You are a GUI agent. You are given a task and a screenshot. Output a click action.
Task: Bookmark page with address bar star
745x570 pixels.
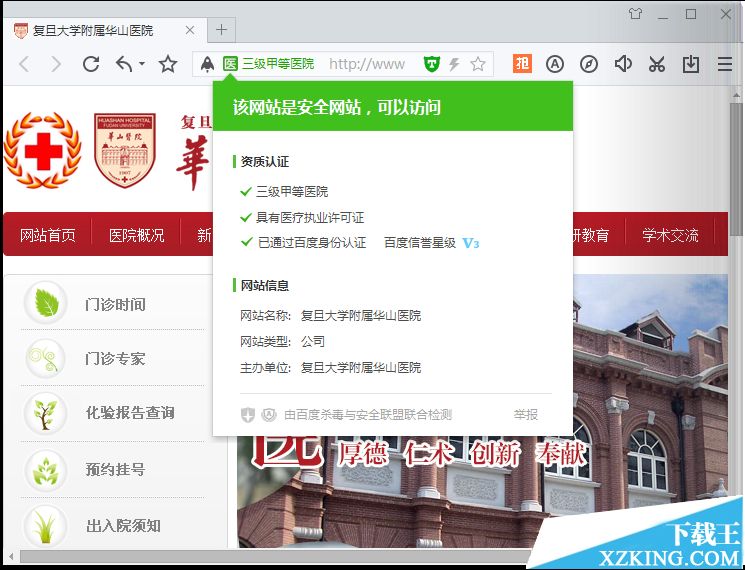pyautogui.click(x=478, y=64)
